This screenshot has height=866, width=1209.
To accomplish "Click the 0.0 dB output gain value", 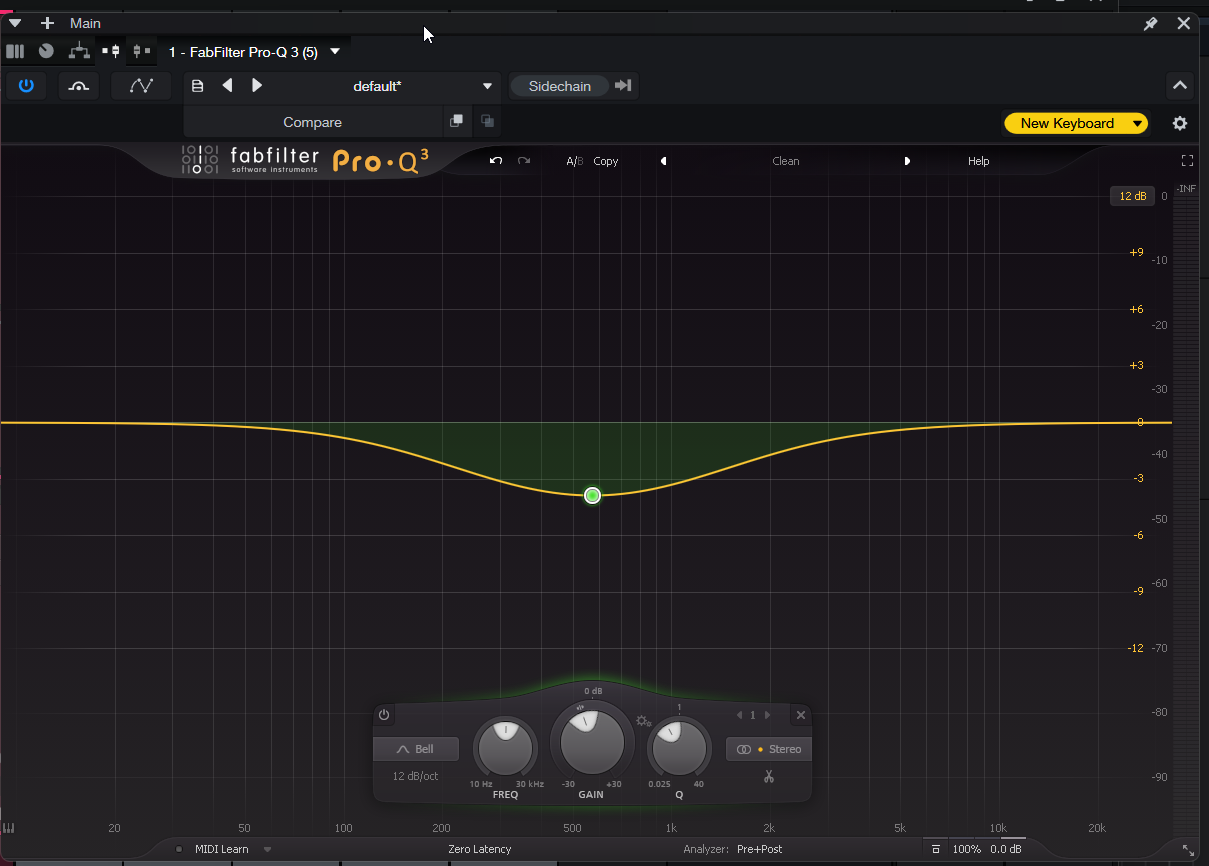I will (1006, 849).
